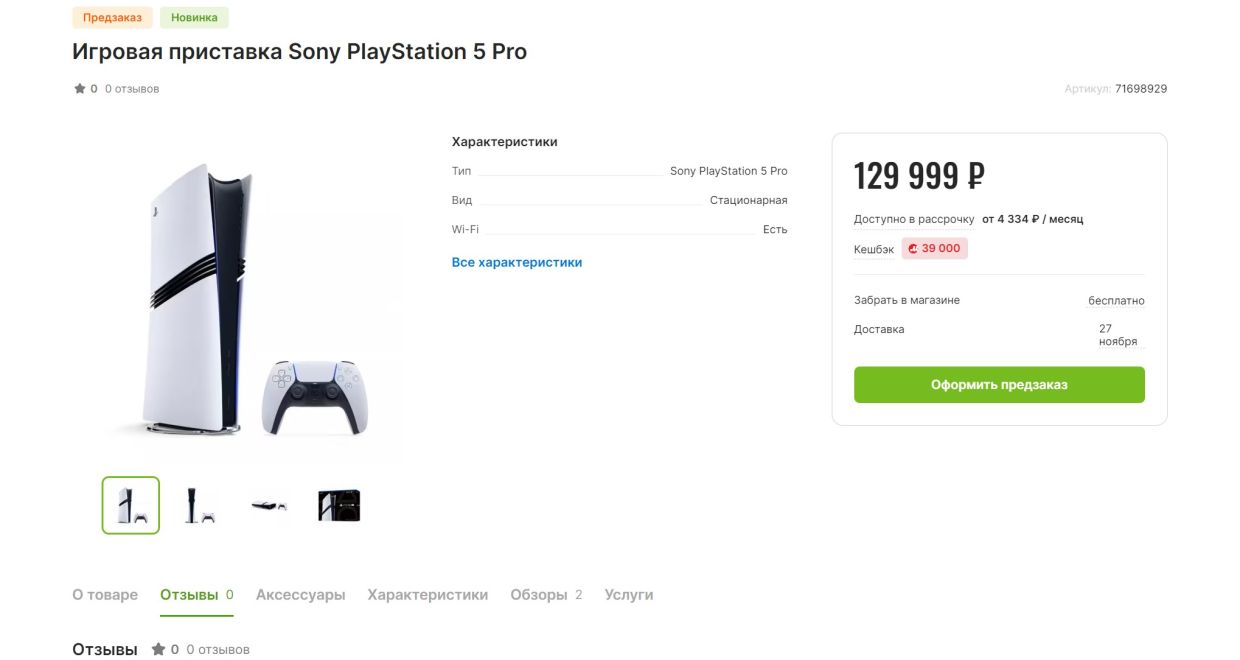Open the Все характеристики link
Viewport: 1240px width, 660px height.
point(516,262)
